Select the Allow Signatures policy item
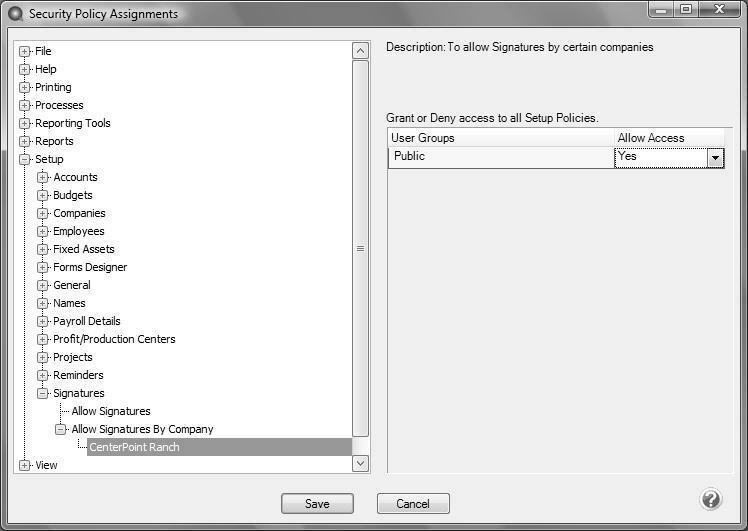The height and width of the screenshot is (531, 748). [111, 411]
